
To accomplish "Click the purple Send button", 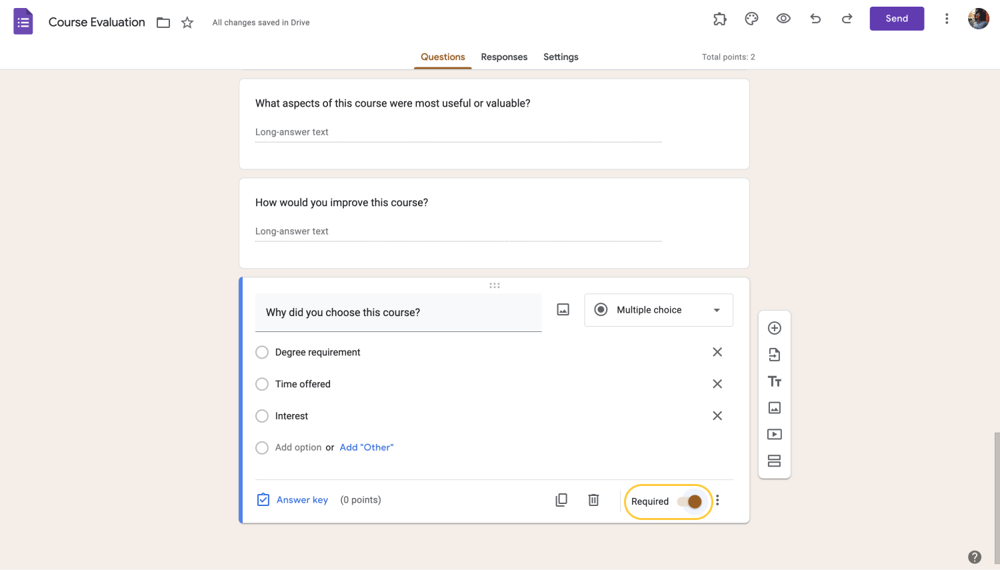I will pyautogui.click(x=896, y=19).
